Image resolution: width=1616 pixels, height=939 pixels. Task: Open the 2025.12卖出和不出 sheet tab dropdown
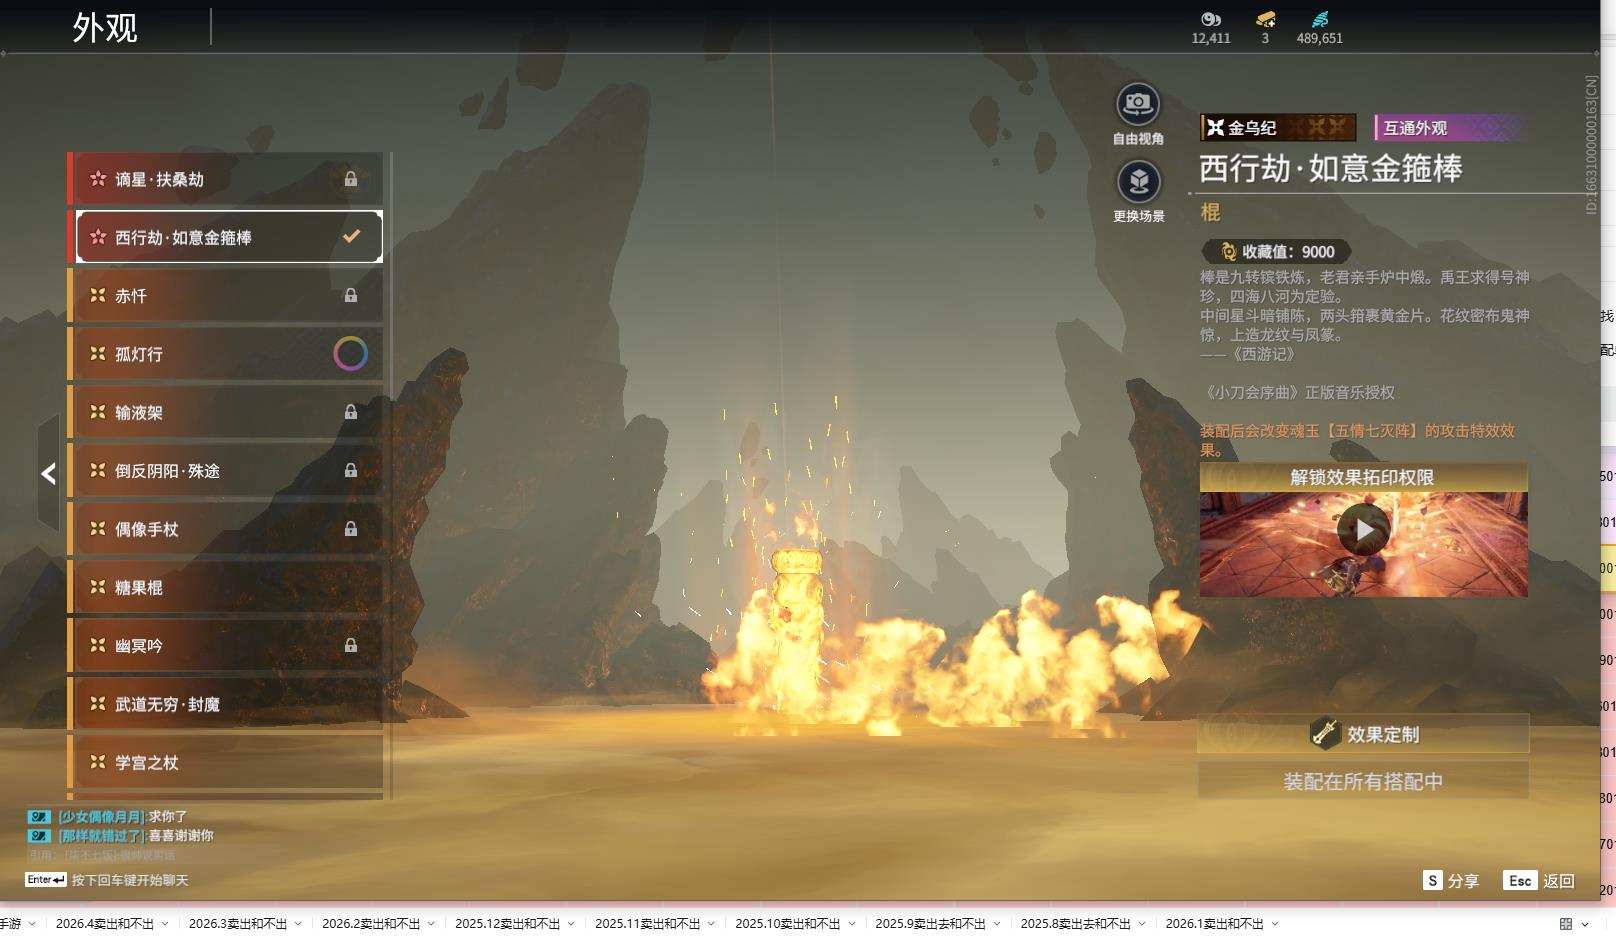pos(571,924)
